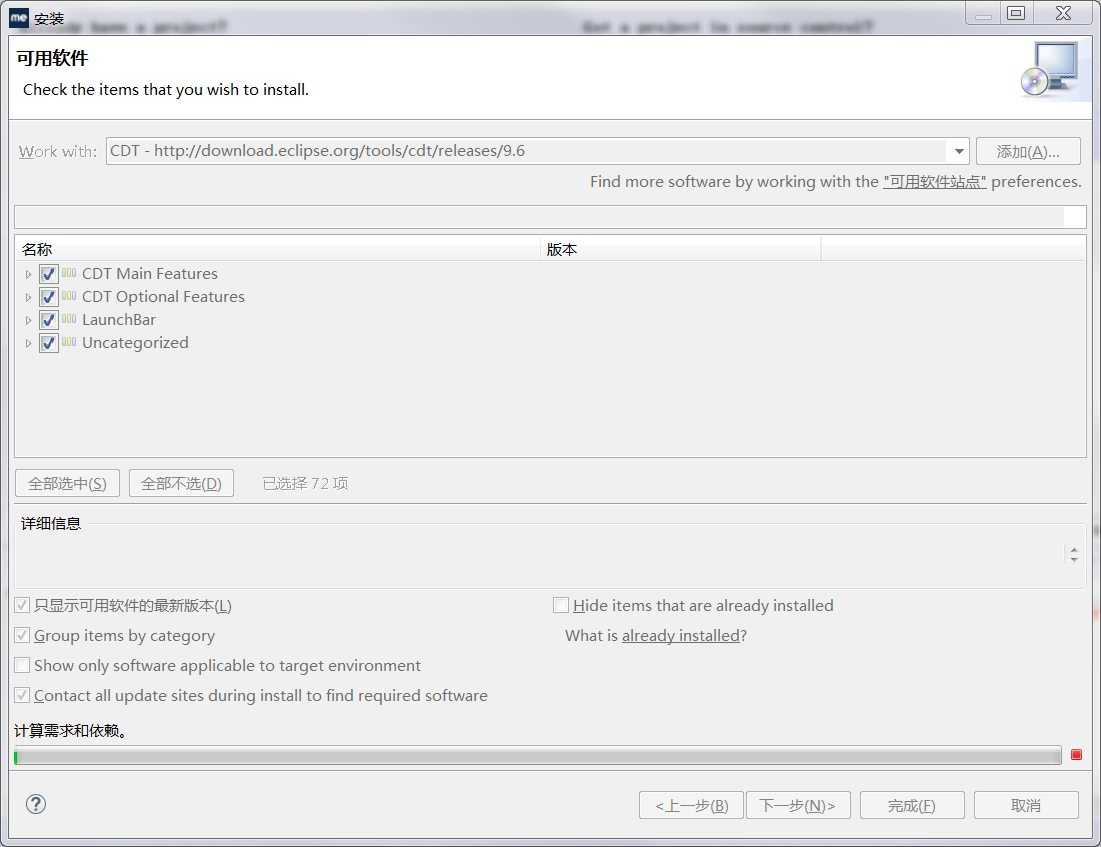Viewport: 1101px width, 847px height.
Task: Expand the LaunchBar tree node
Action: (28, 319)
